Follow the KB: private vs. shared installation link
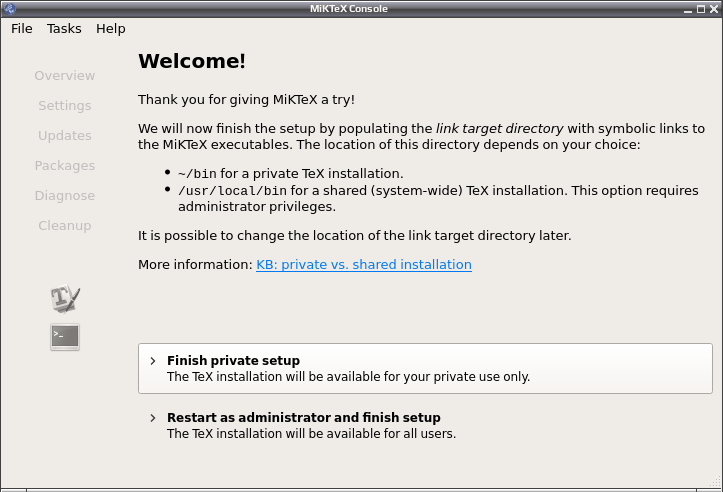The width and height of the screenshot is (723, 492). click(364, 265)
